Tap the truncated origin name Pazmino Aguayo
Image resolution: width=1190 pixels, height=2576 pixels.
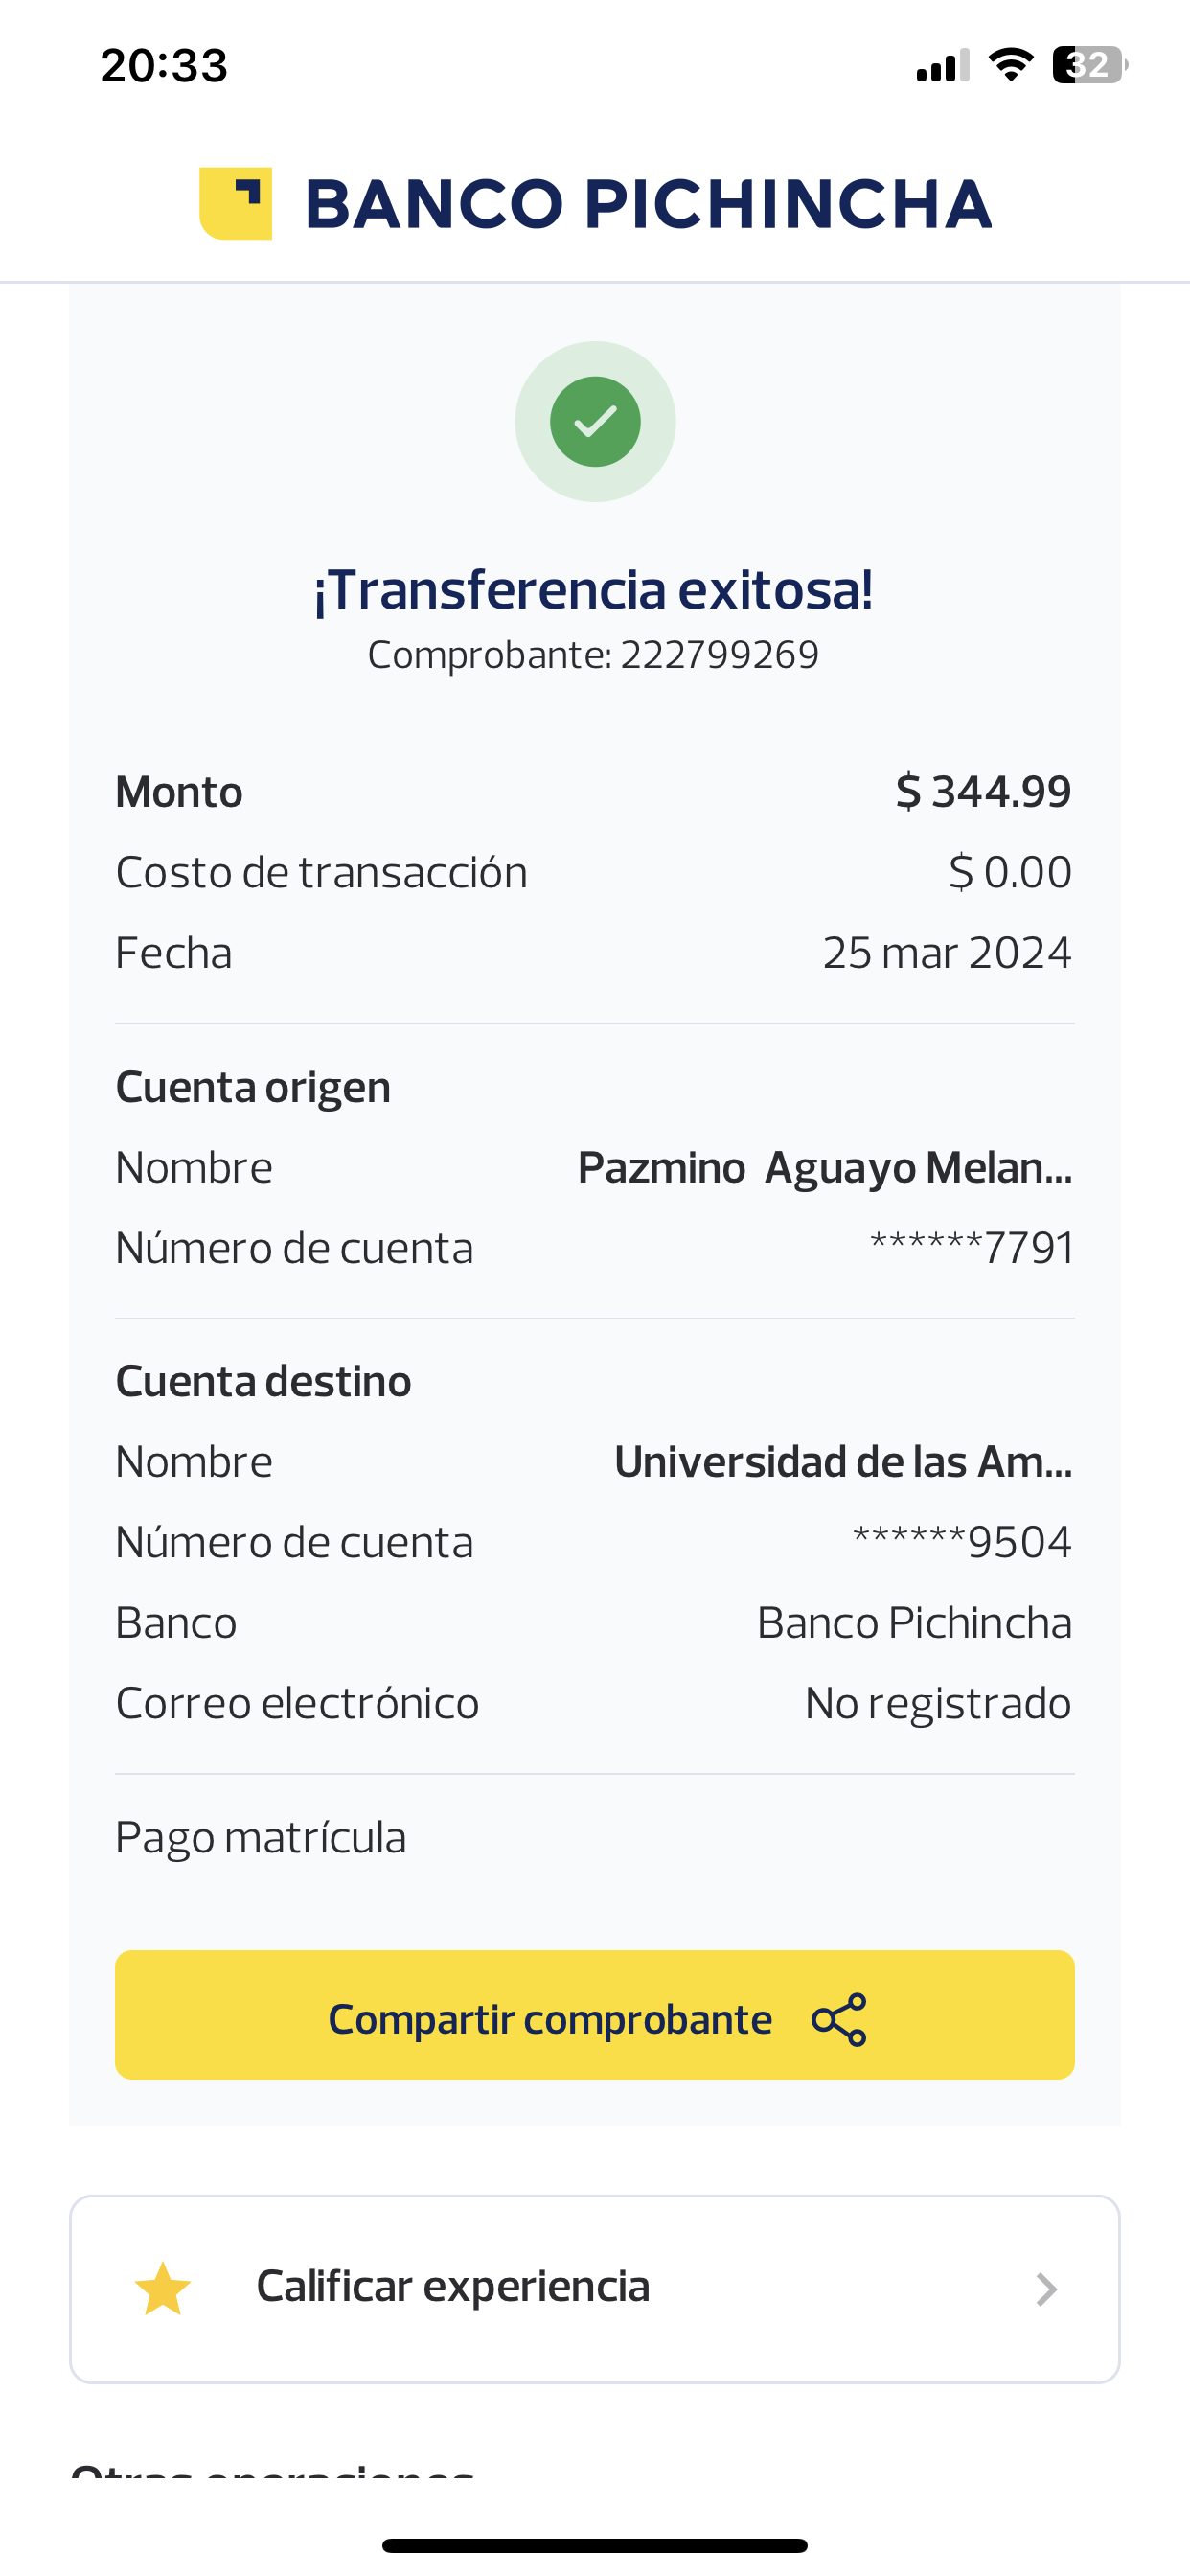point(824,1168)
